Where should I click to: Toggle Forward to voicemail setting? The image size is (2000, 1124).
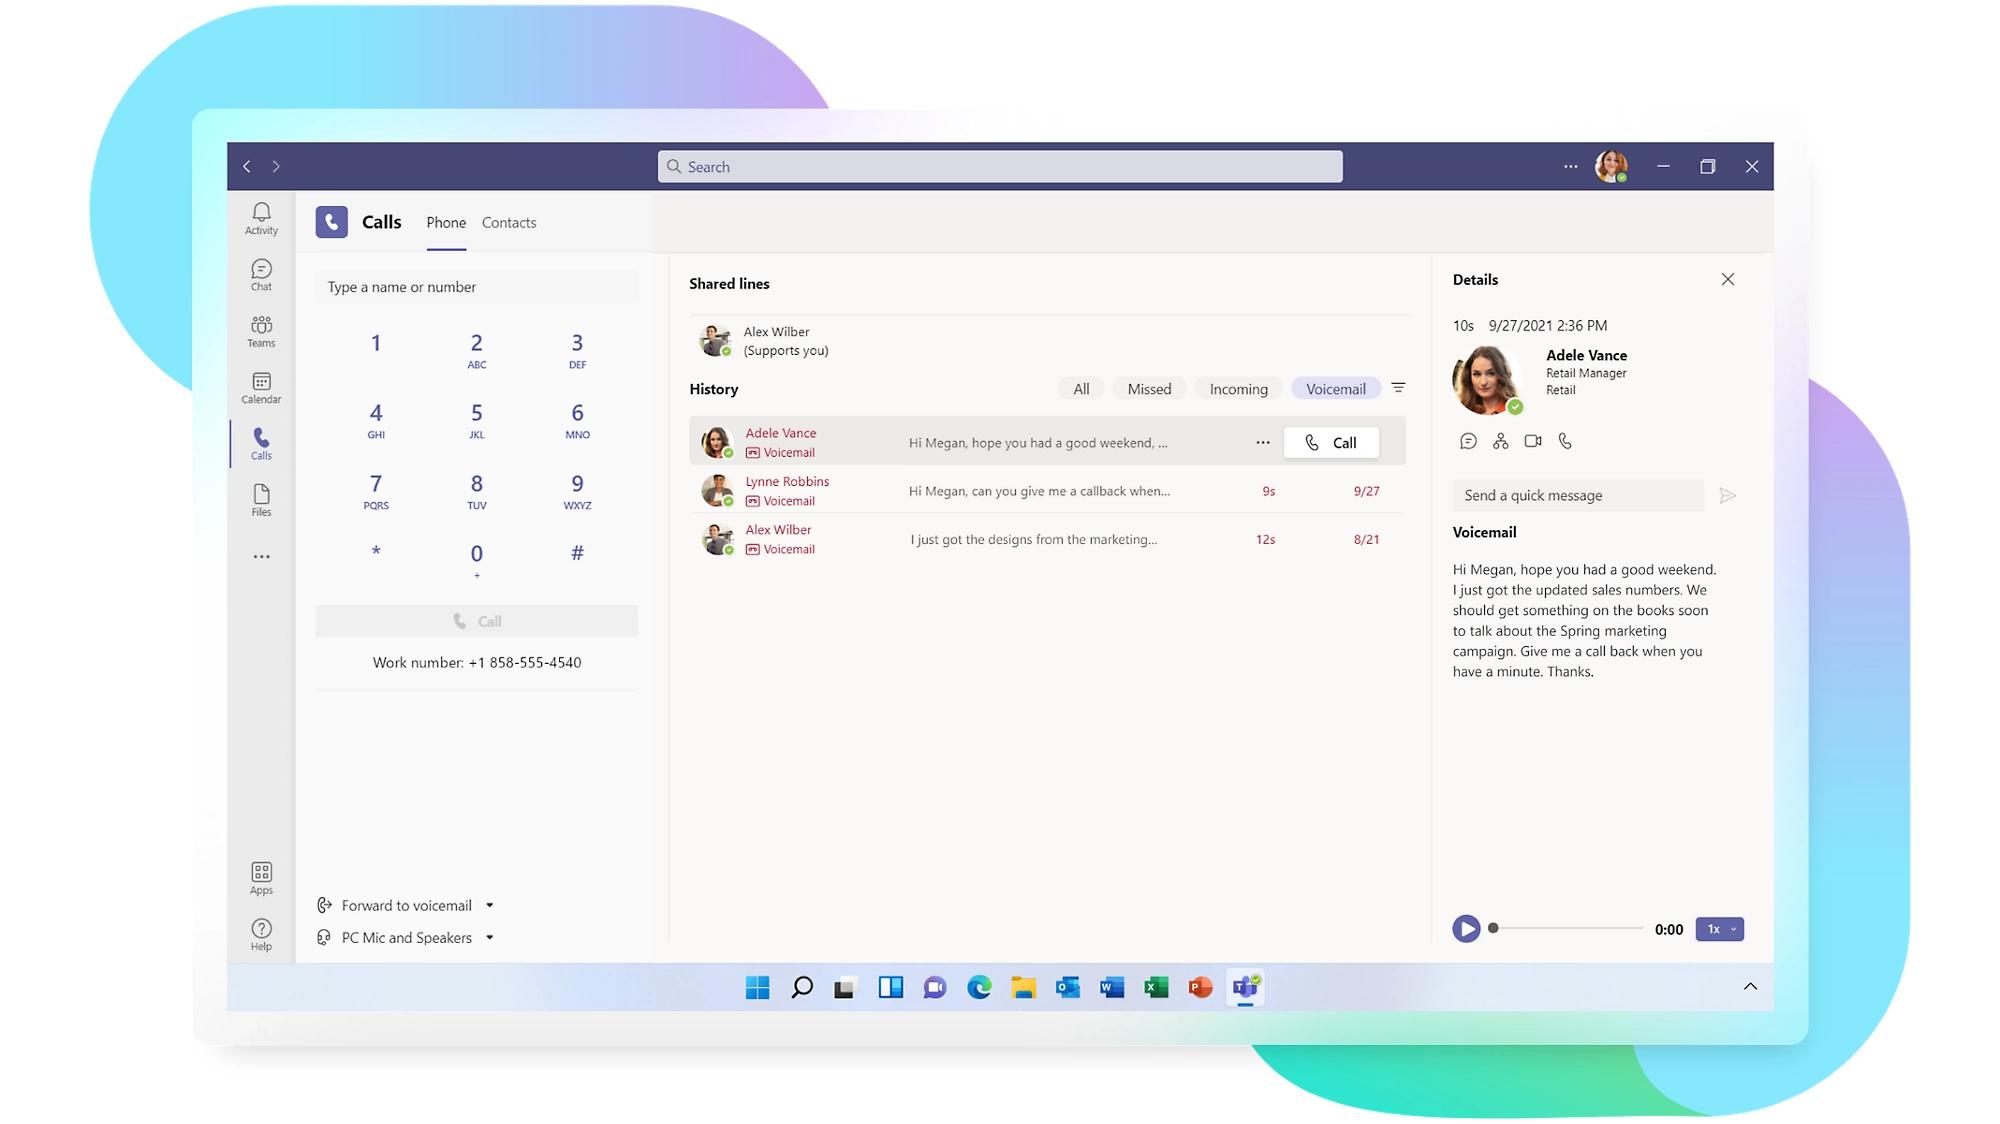point(402,904)
